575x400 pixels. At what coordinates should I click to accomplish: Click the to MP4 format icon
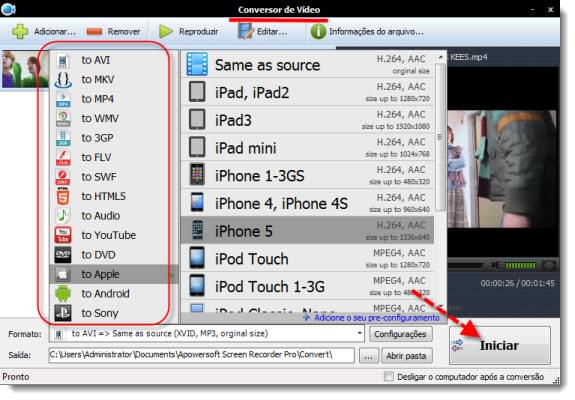[x=63, y=99]
